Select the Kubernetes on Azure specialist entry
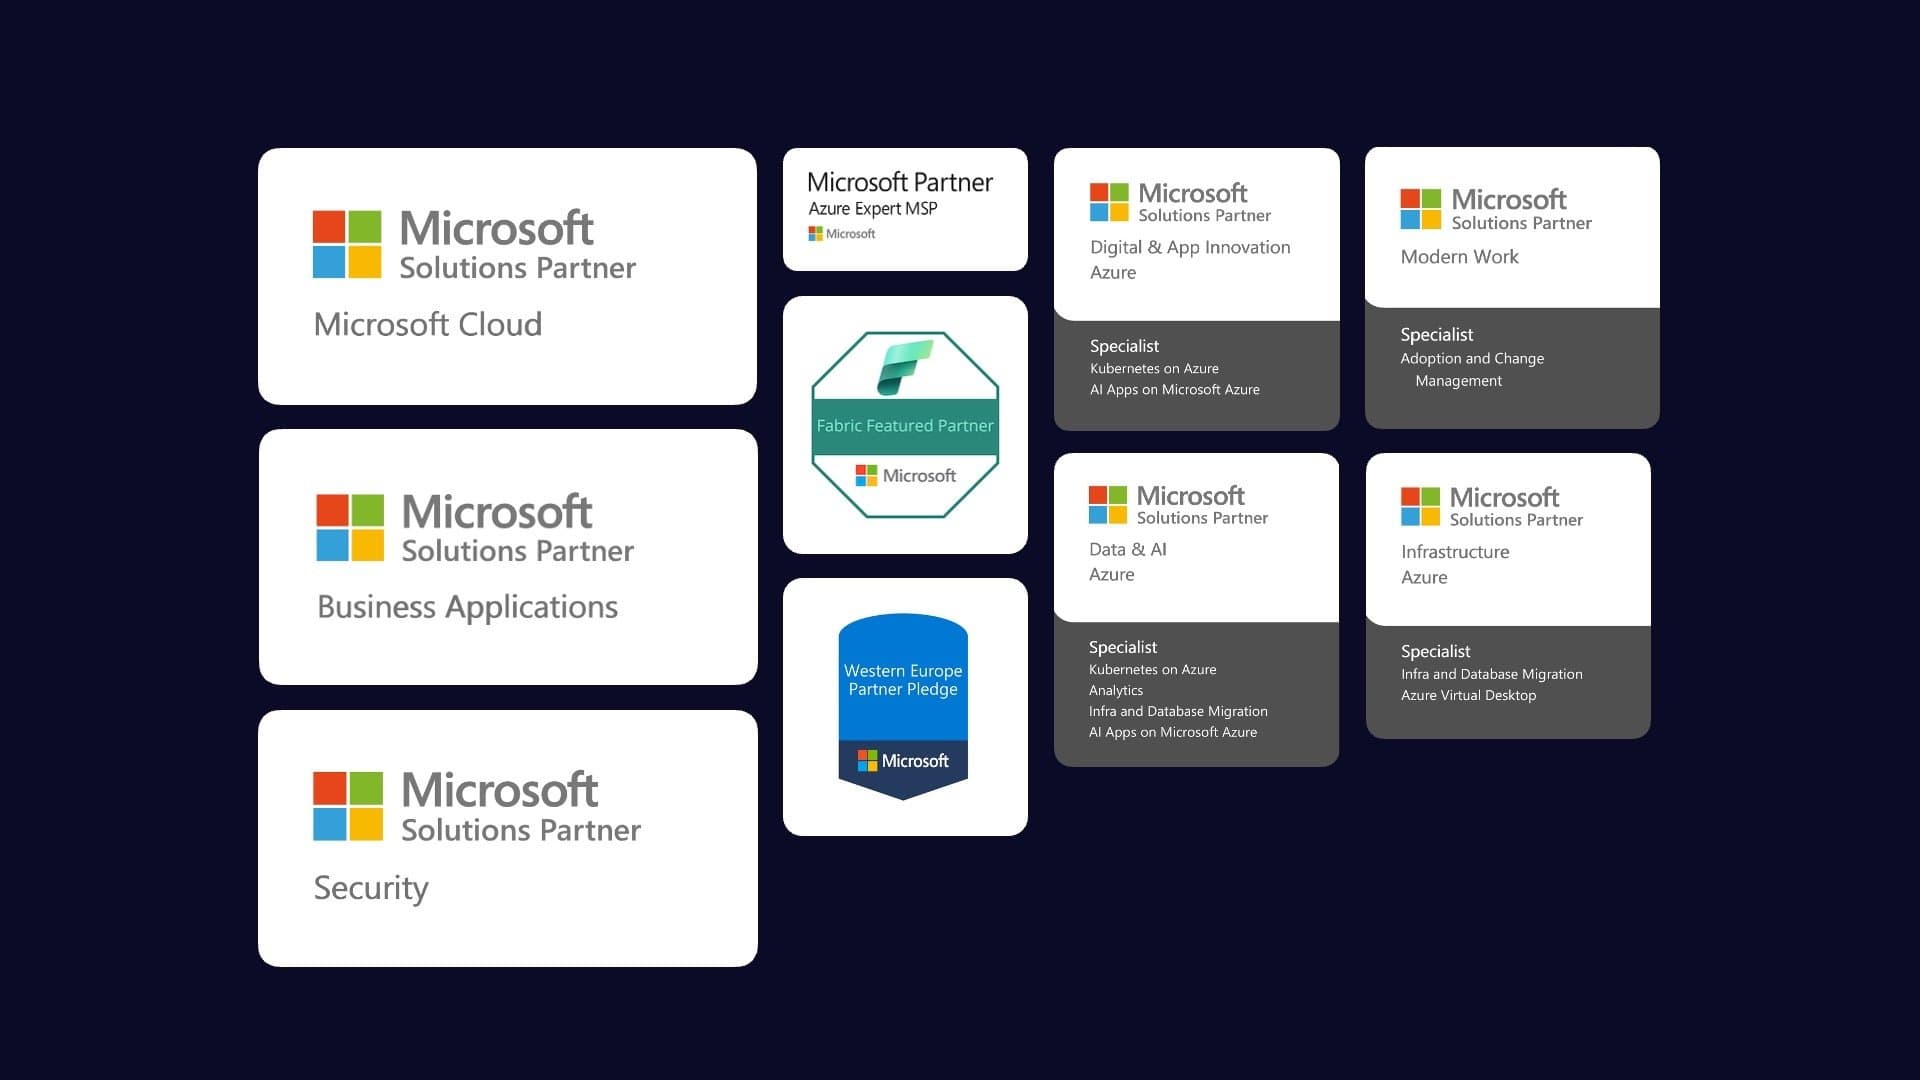The image size is (1920, 1080). [x=1154, y=368]
